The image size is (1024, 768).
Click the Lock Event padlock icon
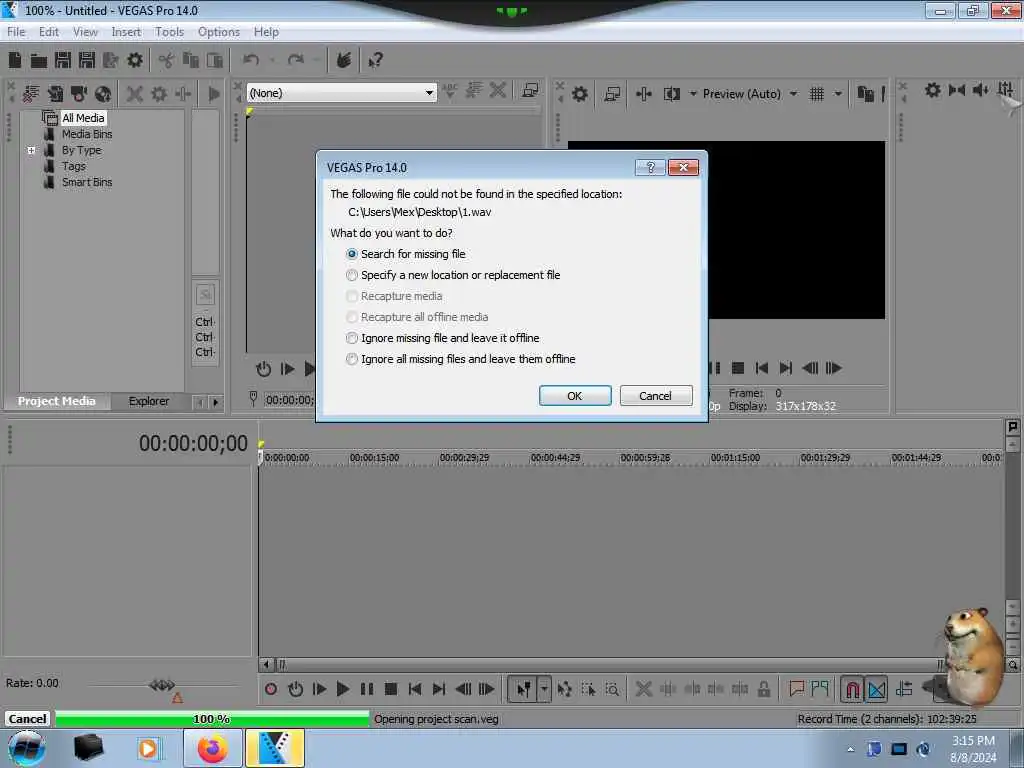[763, 689]
